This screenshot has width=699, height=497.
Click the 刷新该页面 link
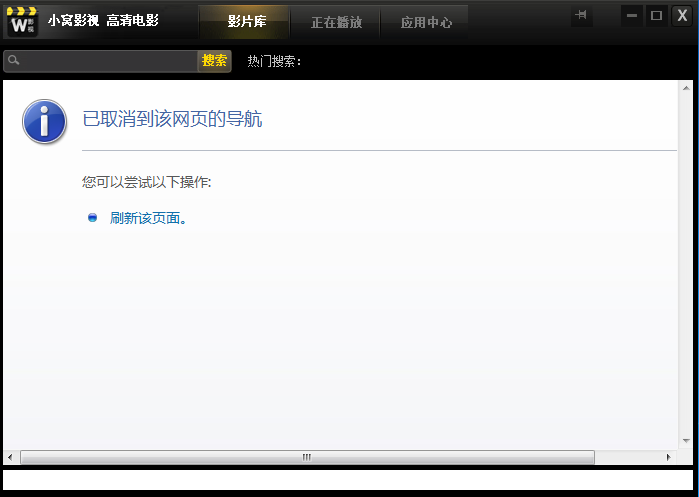[147, 217]
